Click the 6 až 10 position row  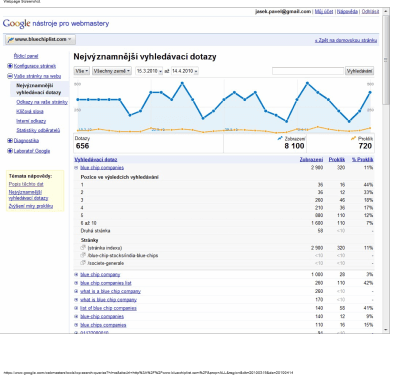(x=223, y=223)
